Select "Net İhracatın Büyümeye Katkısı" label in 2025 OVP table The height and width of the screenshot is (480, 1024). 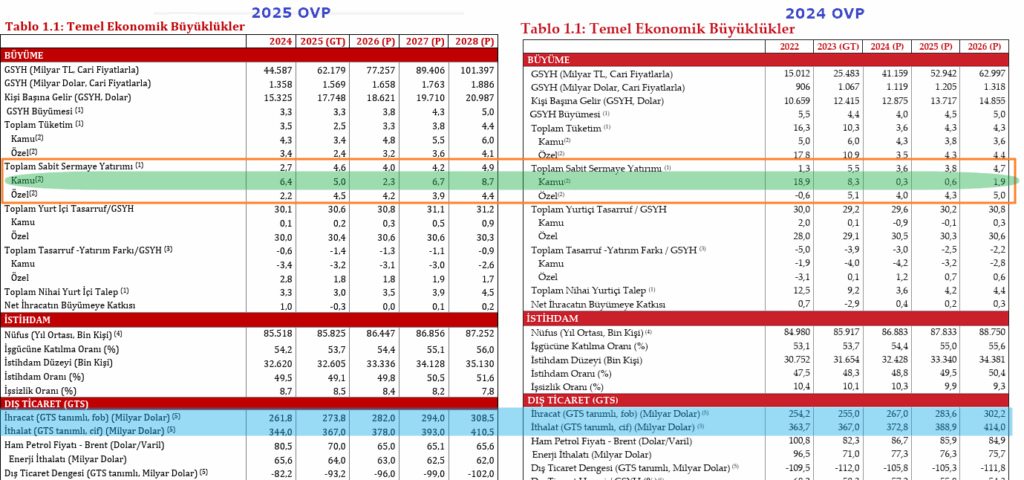69,306
